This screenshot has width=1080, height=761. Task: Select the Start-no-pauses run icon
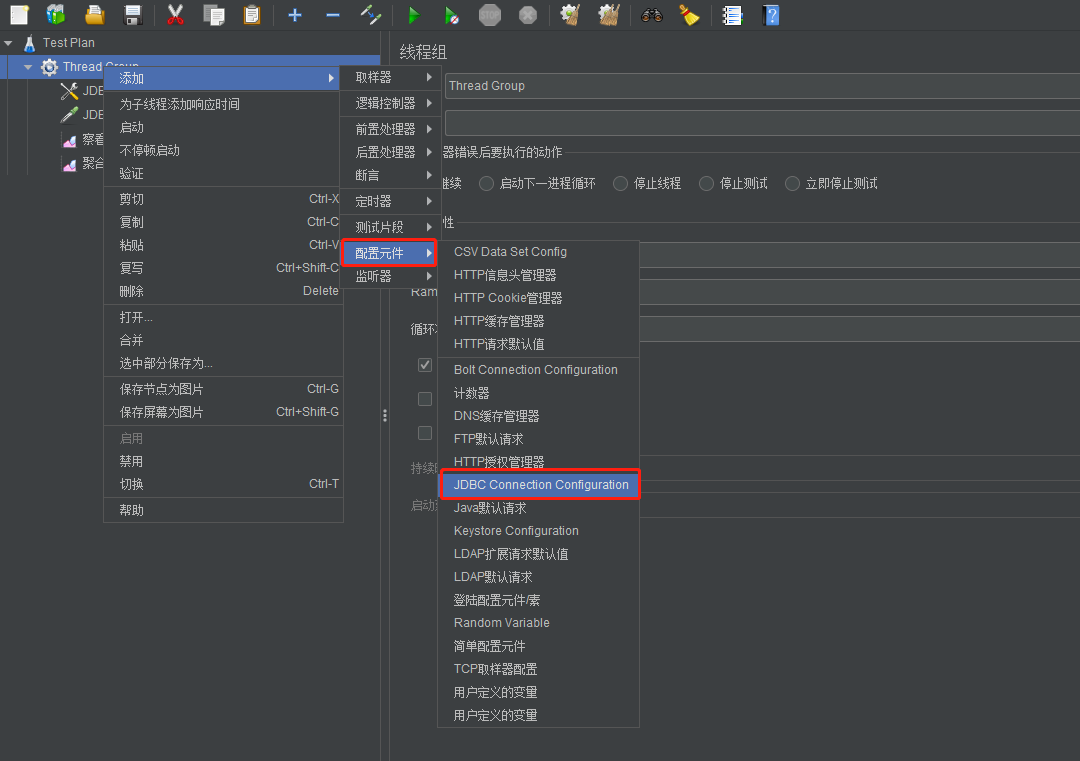pyautogui.click(x=450, y=15)
